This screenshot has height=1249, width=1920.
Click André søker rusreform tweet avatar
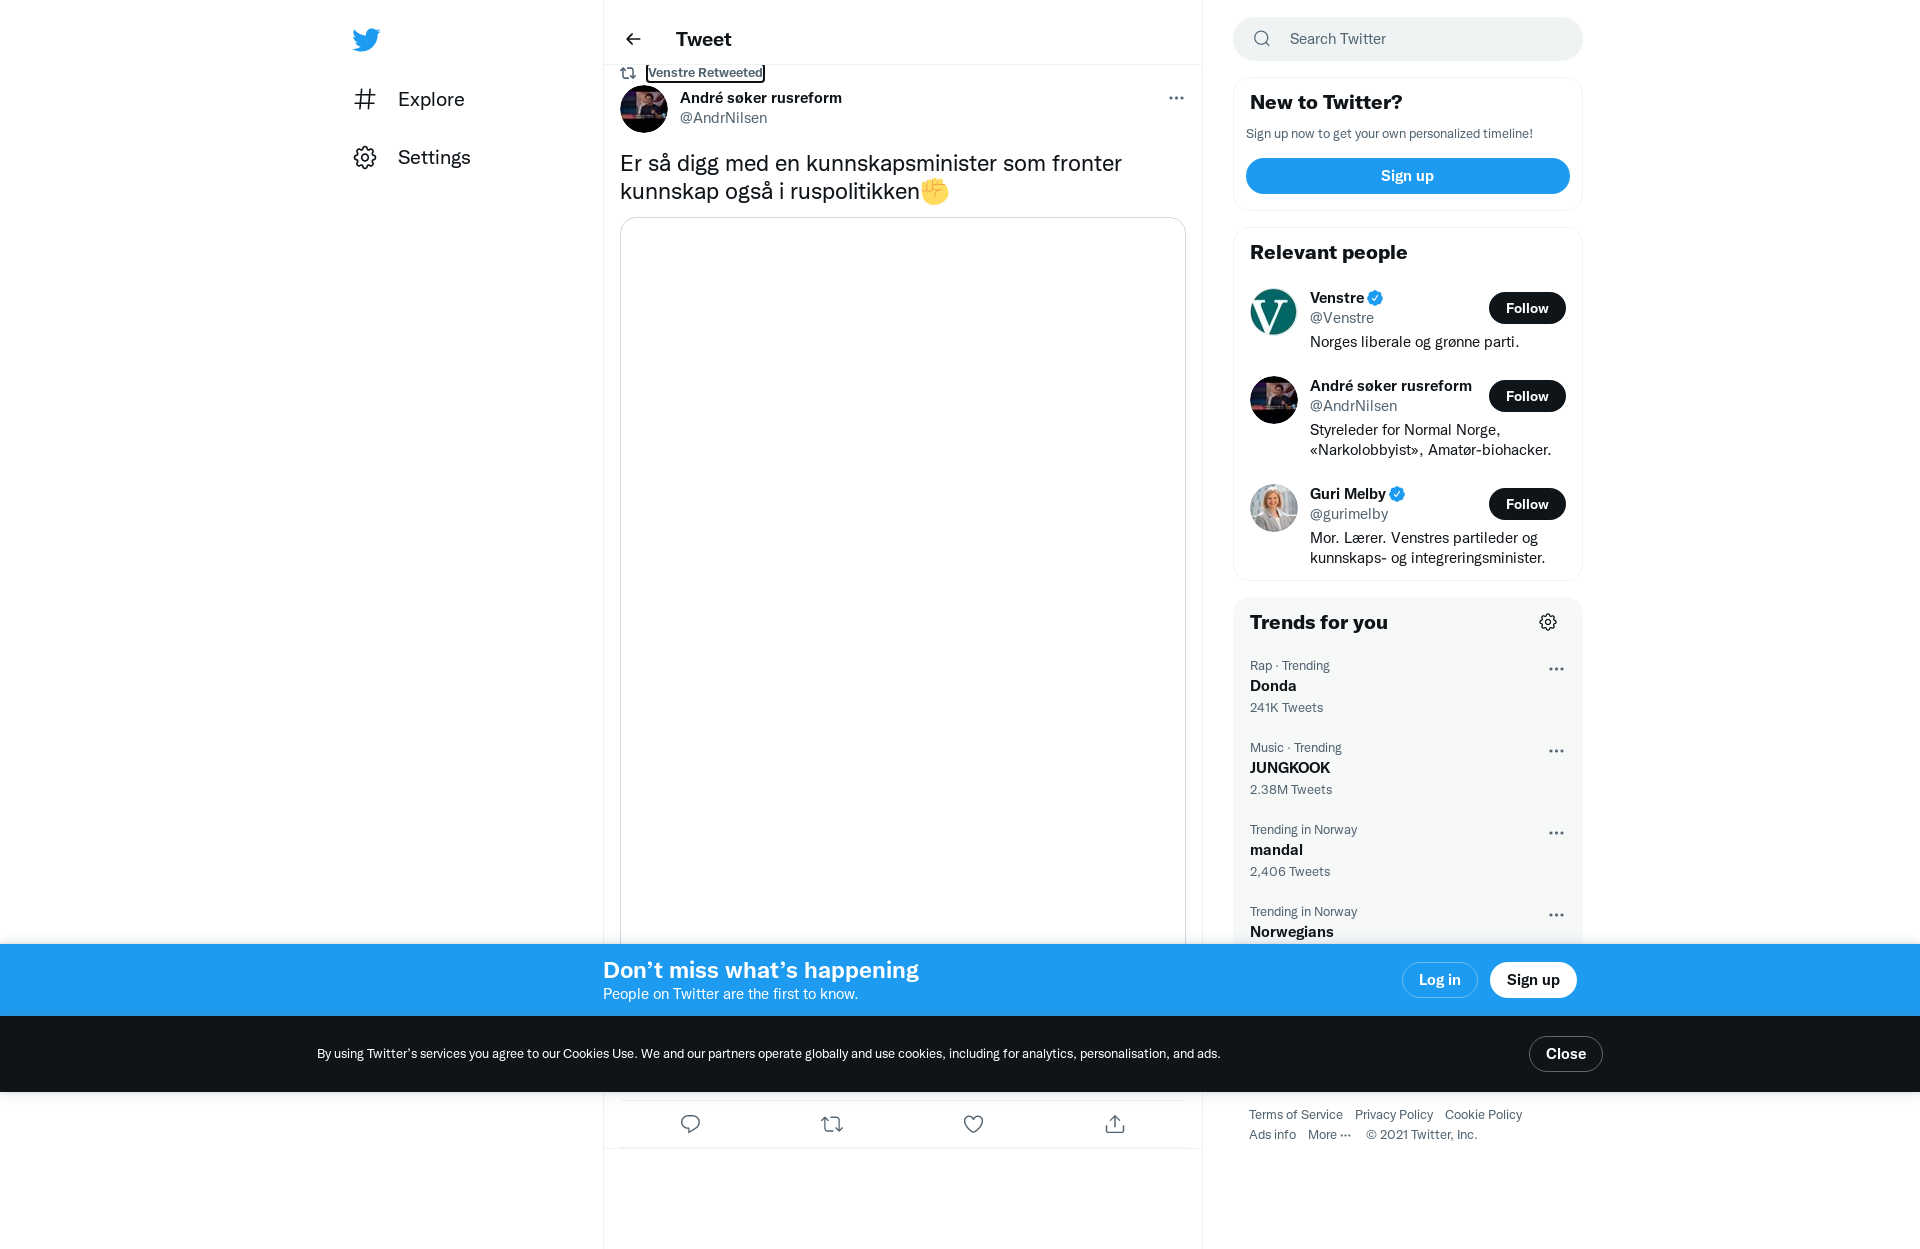pos(644,109)
